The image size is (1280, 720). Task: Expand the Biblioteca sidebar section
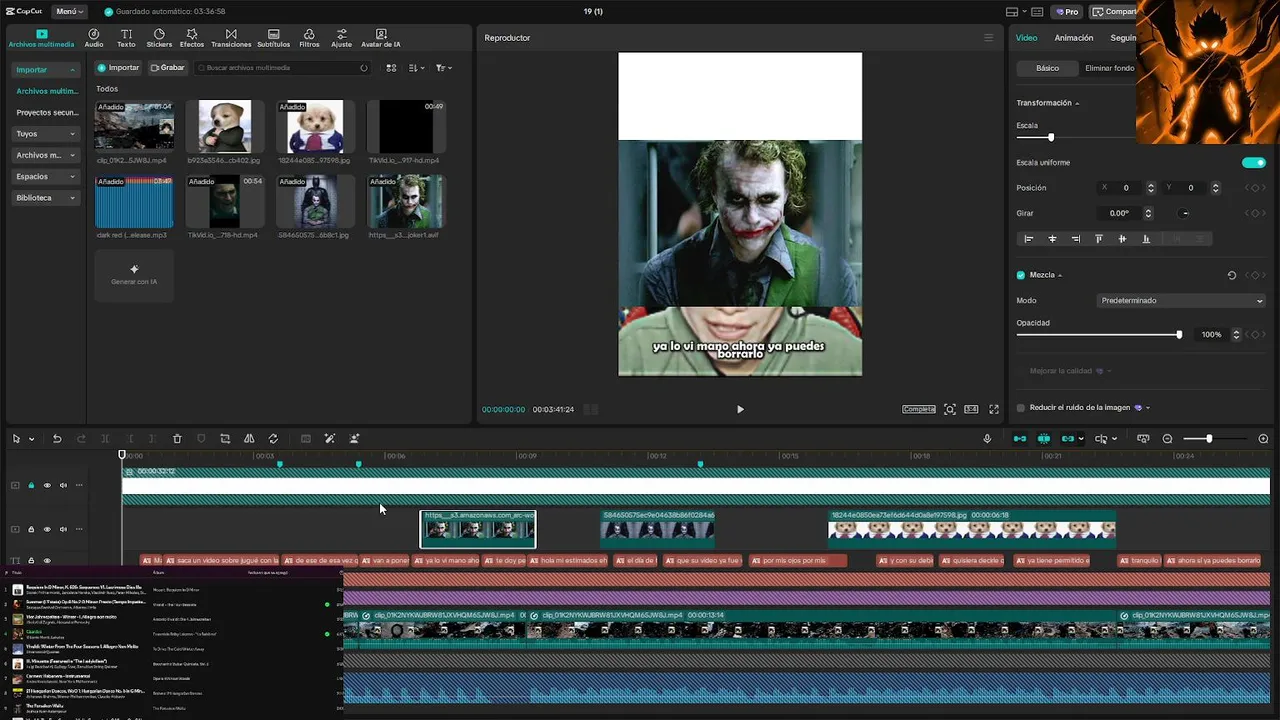(46, 198)
